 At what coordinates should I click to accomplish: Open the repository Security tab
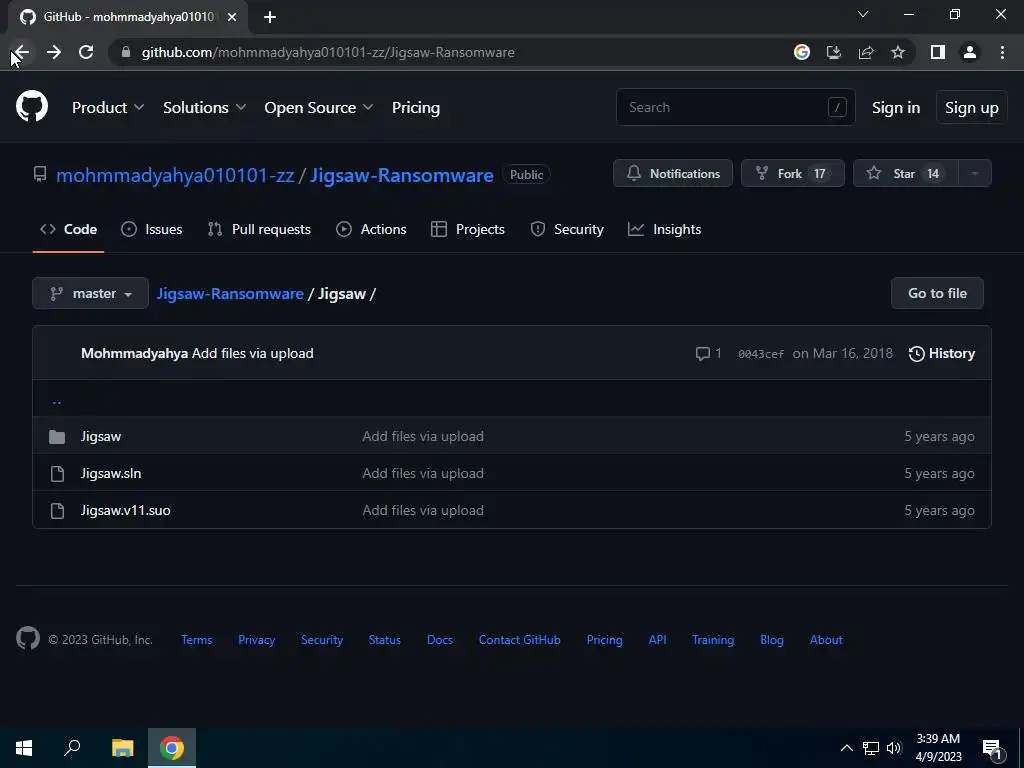pyautogui.click(x=567, y=229)
